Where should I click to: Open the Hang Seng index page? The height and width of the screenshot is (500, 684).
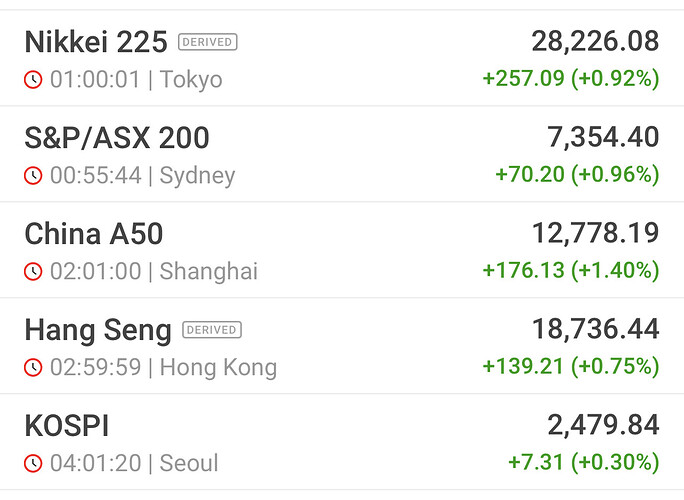[x=97, y=330]
